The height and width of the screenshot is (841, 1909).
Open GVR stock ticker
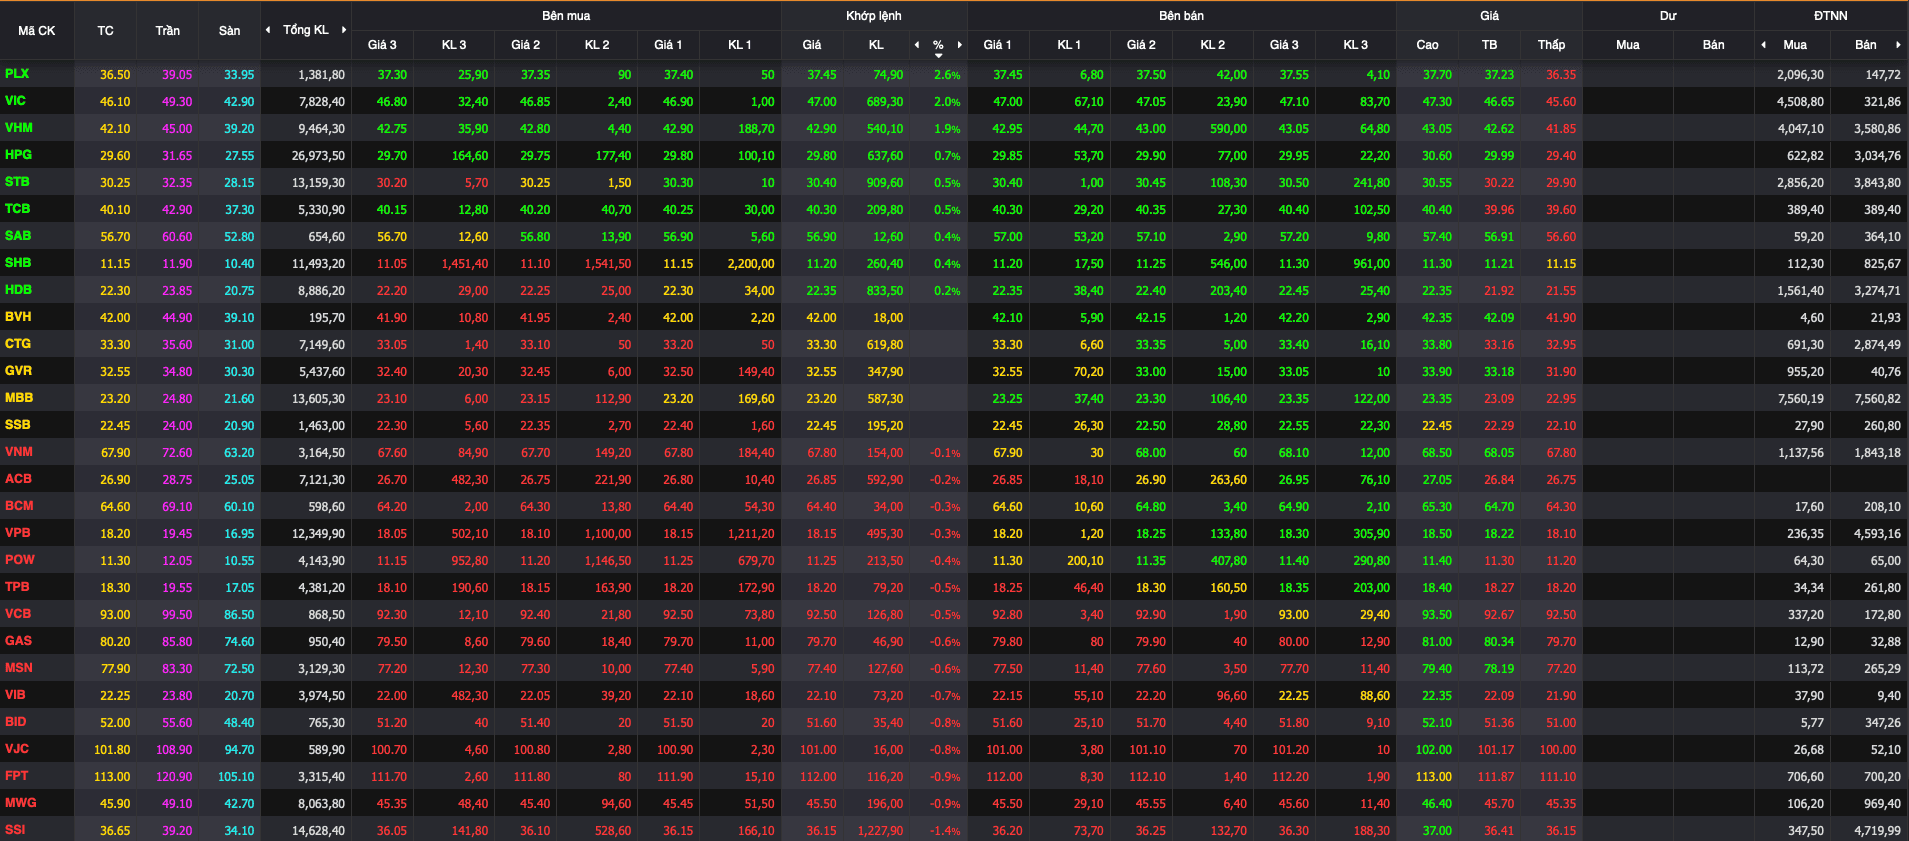(19, 371)
